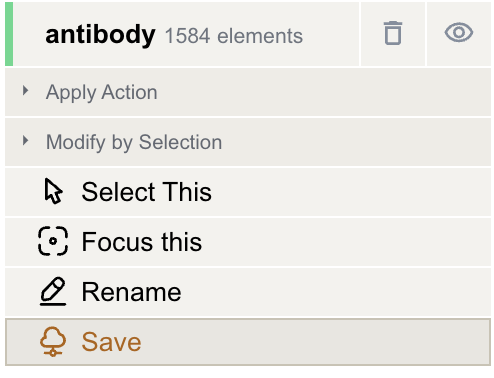The image size is (494, 378).
Task: Toggle visibility of antibody with eye icon
Action: (459, 33)
